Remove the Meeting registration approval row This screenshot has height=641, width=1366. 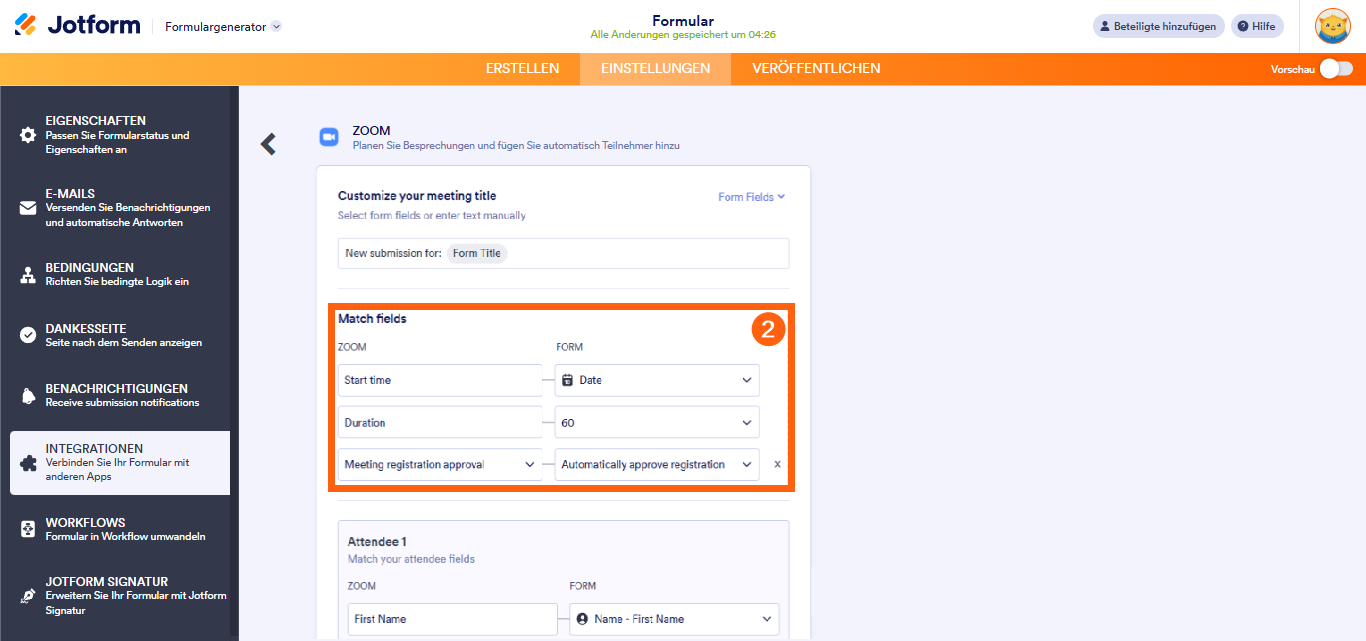pos(778,465)
